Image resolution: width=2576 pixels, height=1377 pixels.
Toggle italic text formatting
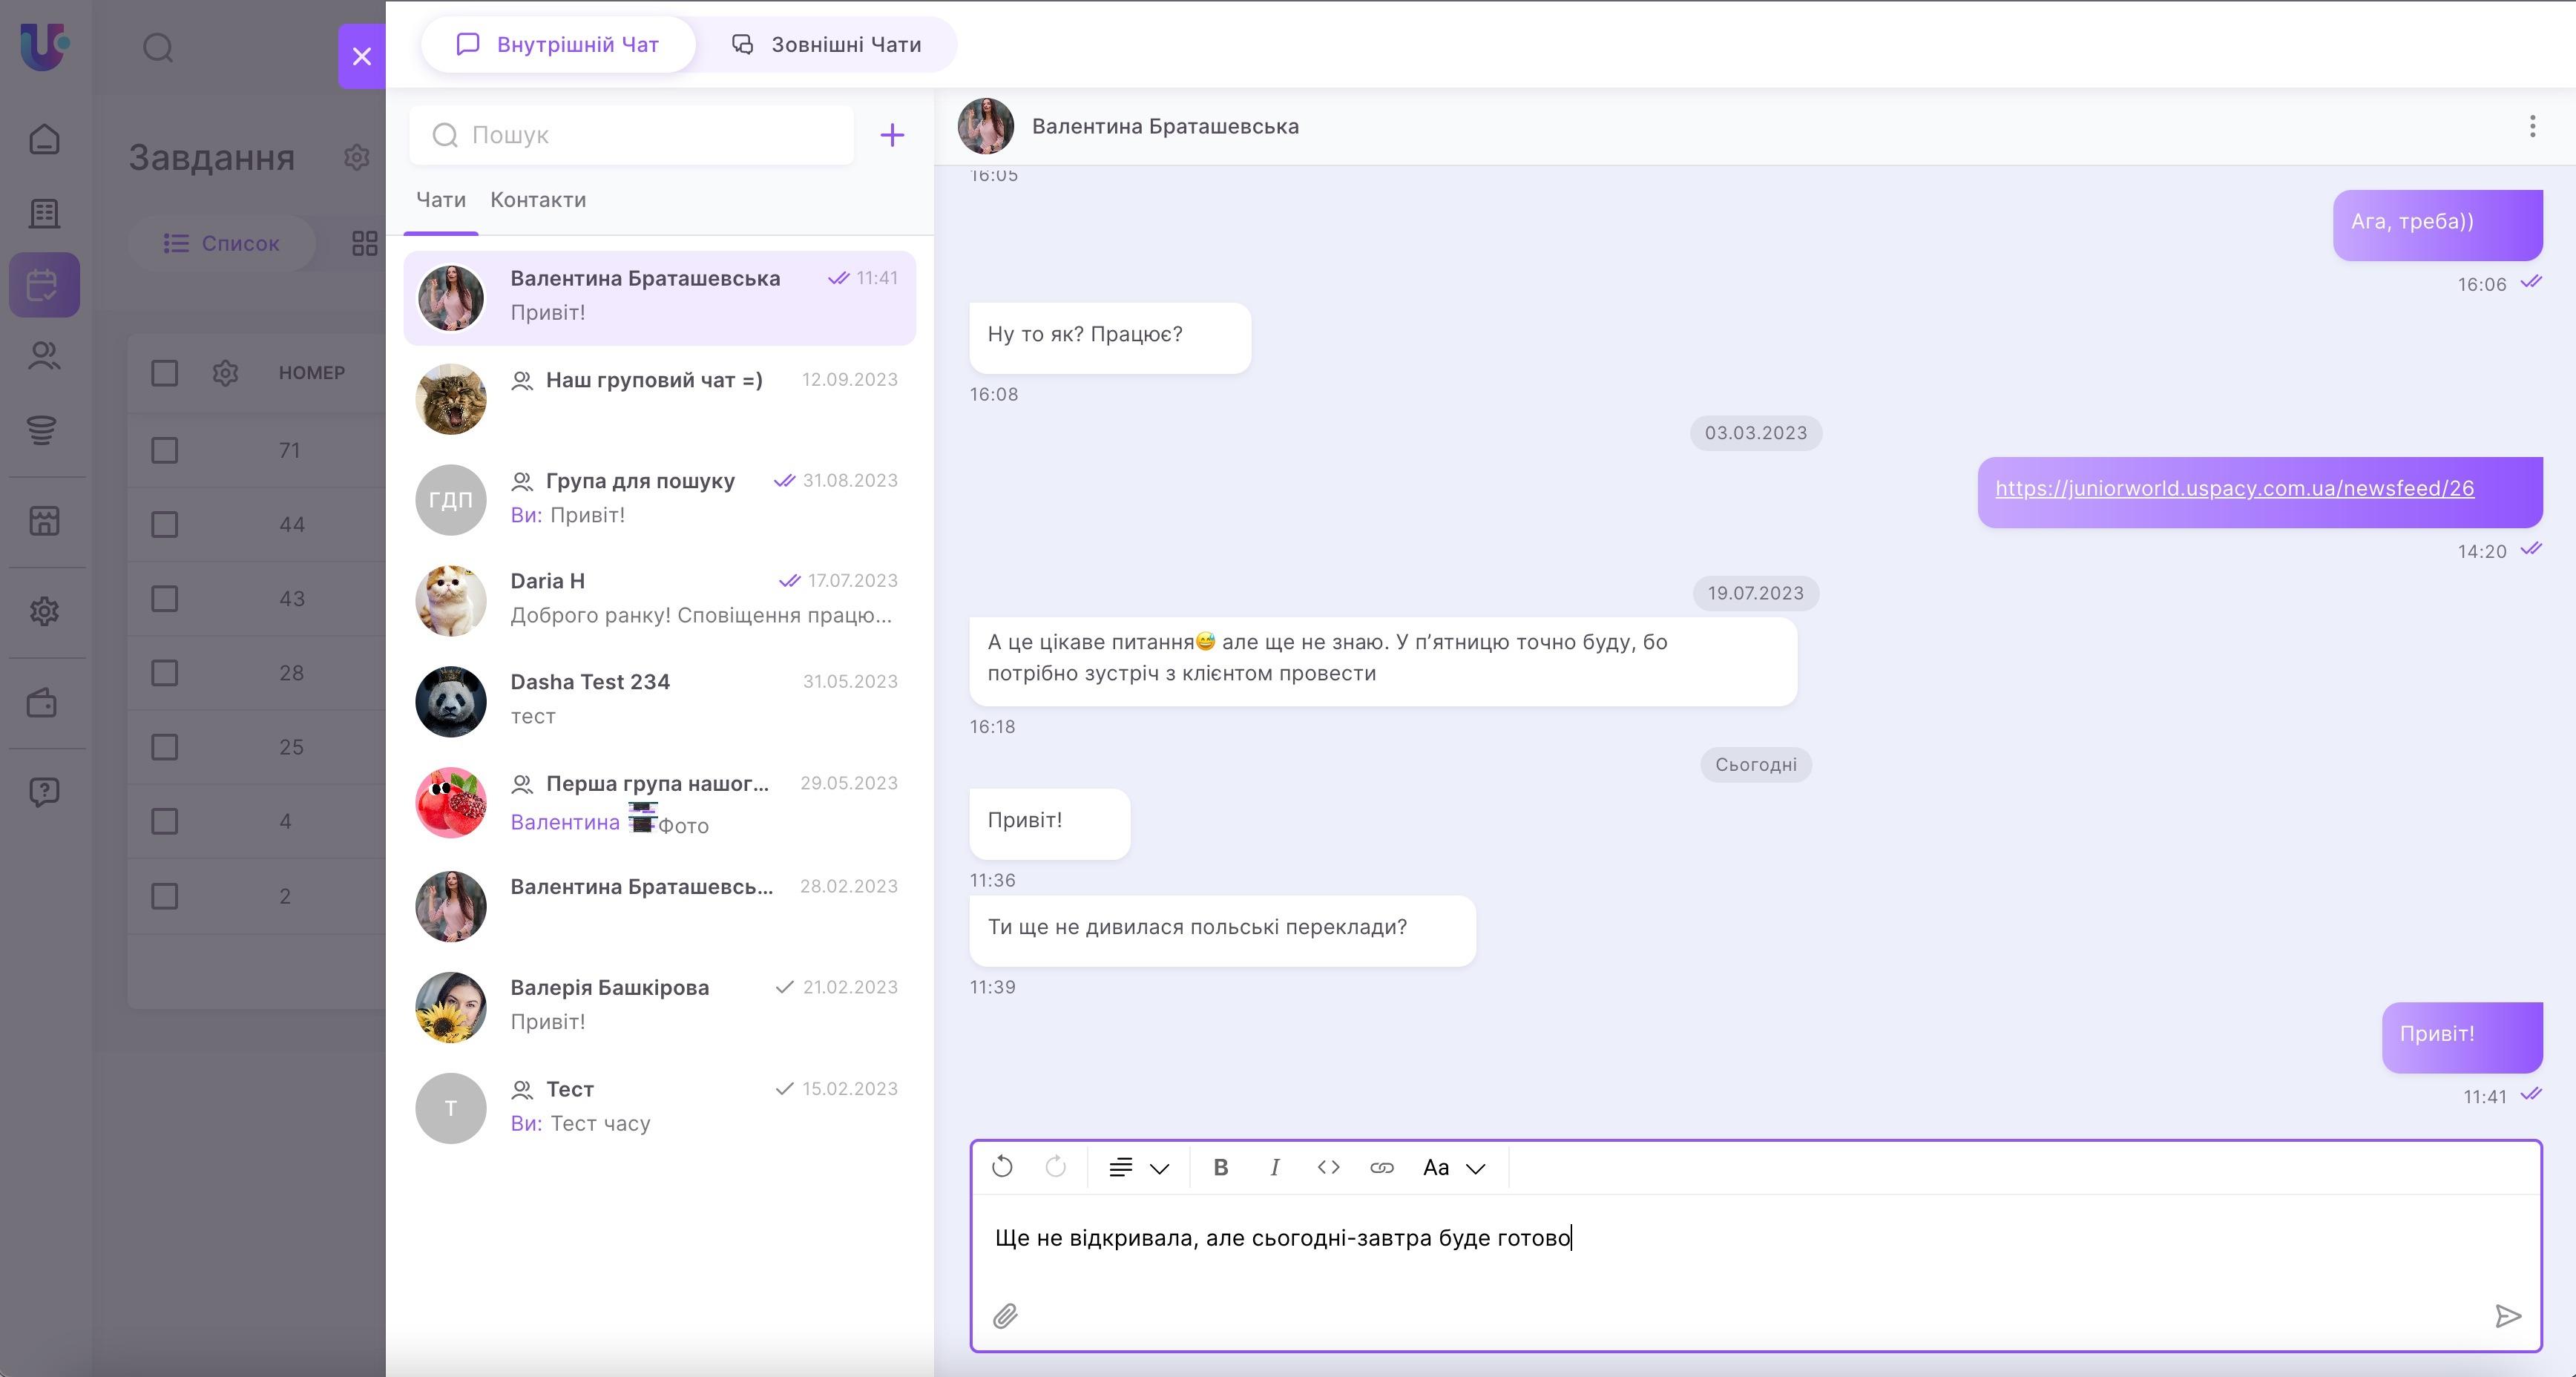(x=1274, y=1167)
